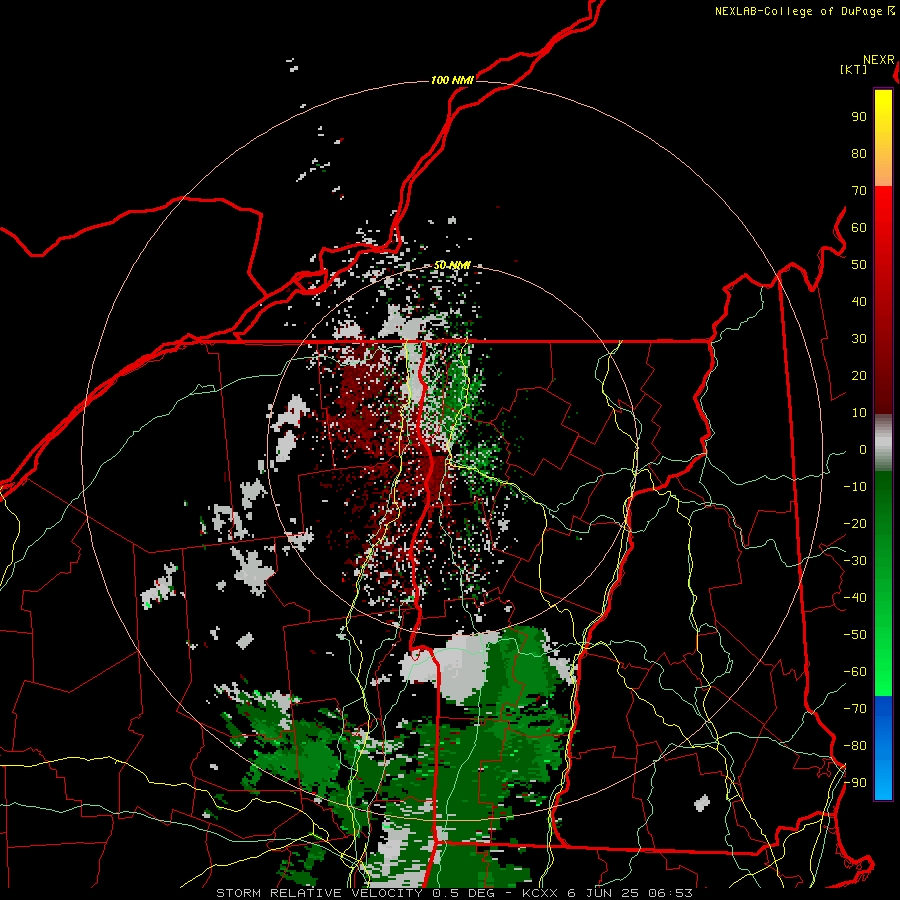Viewport: 900px width, 900px height.
Task: Click the gray zero-velocity band of color bar
Action: coord(883,443)
